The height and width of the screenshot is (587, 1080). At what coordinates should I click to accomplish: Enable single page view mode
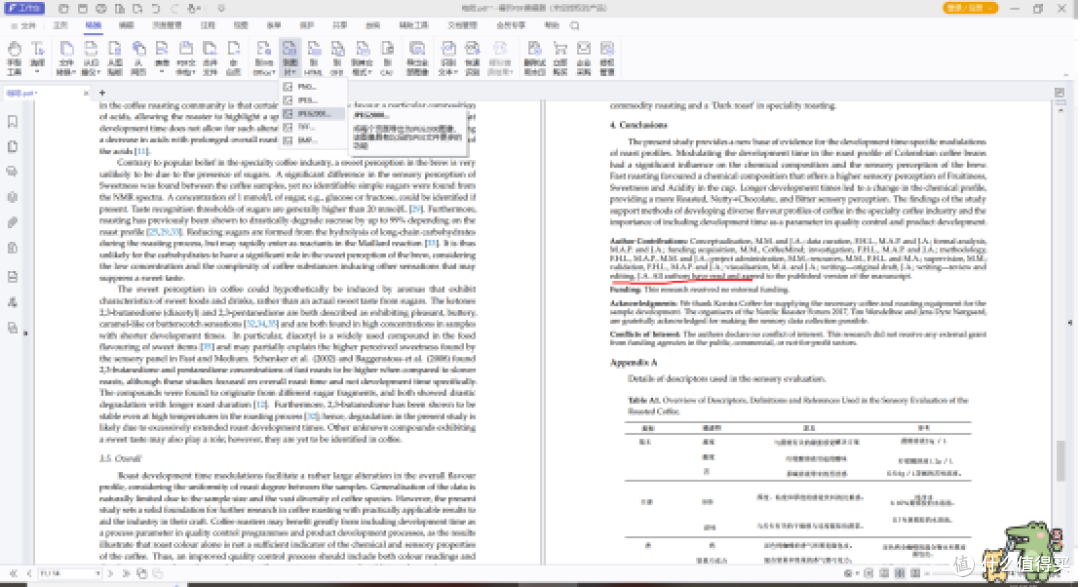[x=869, y=573]
